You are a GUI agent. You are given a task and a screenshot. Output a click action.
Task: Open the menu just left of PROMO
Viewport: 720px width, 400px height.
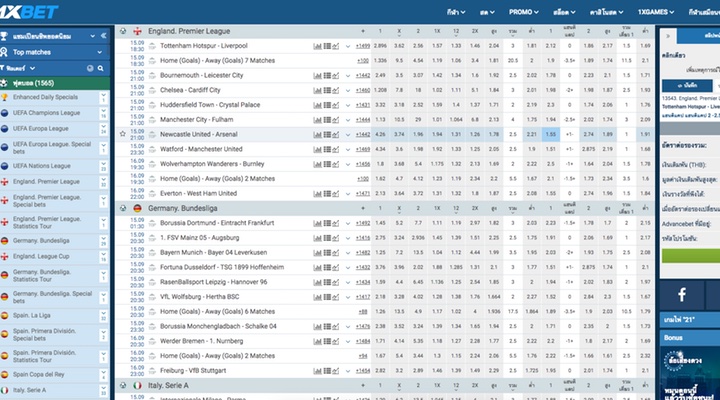click(x=487, y=12)
